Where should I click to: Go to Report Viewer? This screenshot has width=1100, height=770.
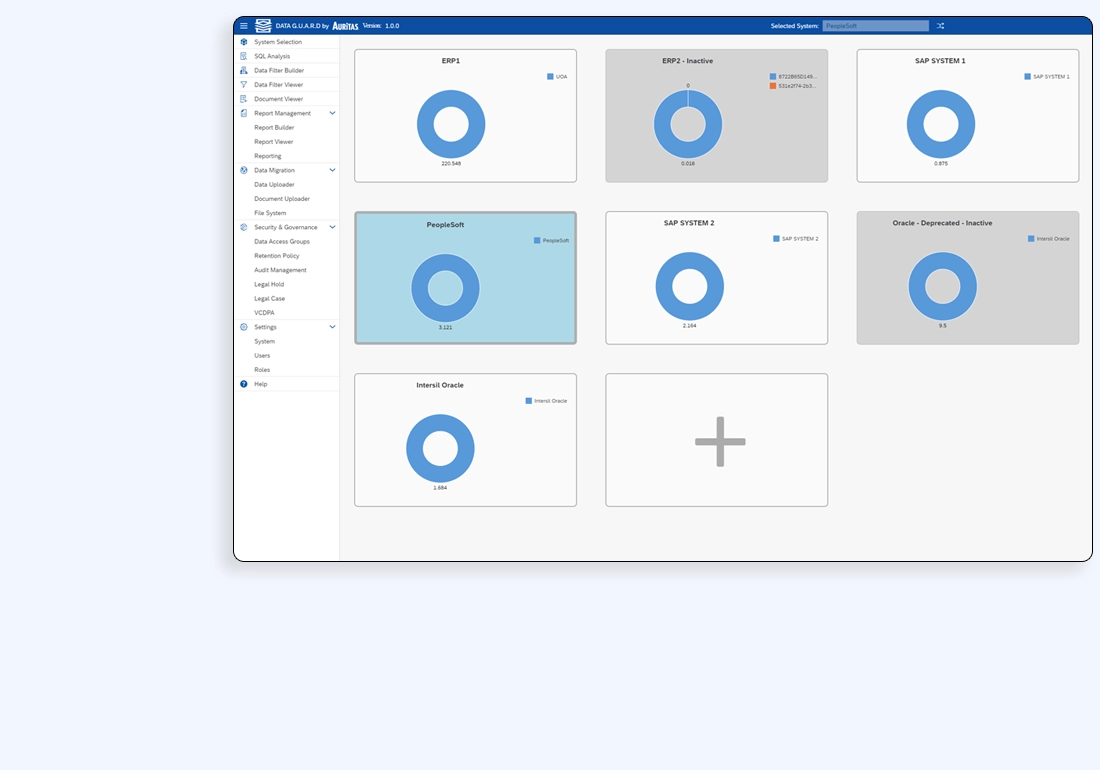(x=274, y=142)
